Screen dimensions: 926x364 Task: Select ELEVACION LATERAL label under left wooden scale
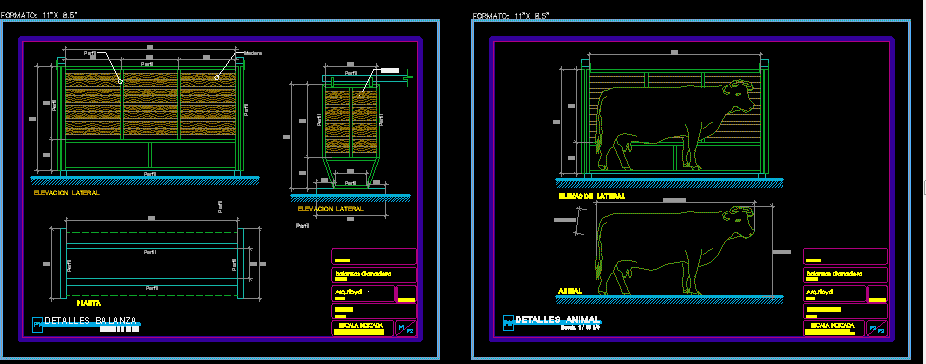67,193
